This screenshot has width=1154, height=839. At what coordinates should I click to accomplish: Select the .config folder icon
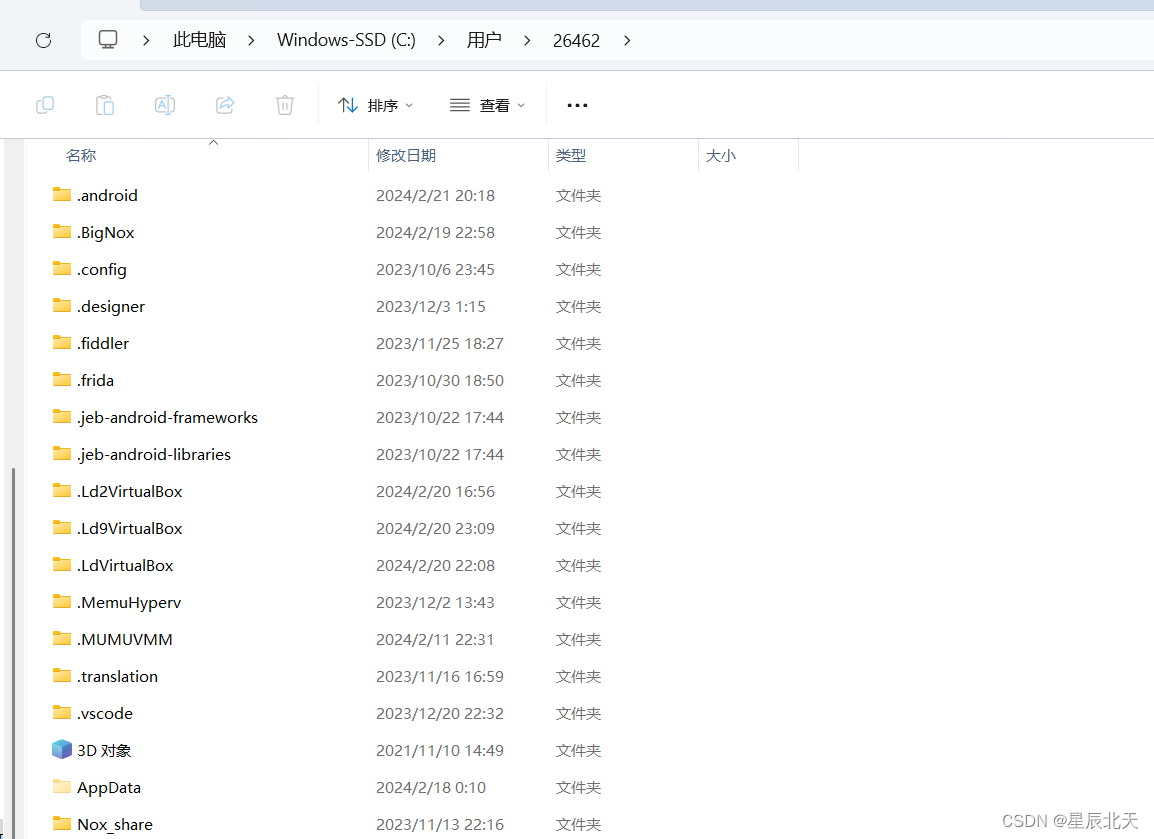[62, 269]
